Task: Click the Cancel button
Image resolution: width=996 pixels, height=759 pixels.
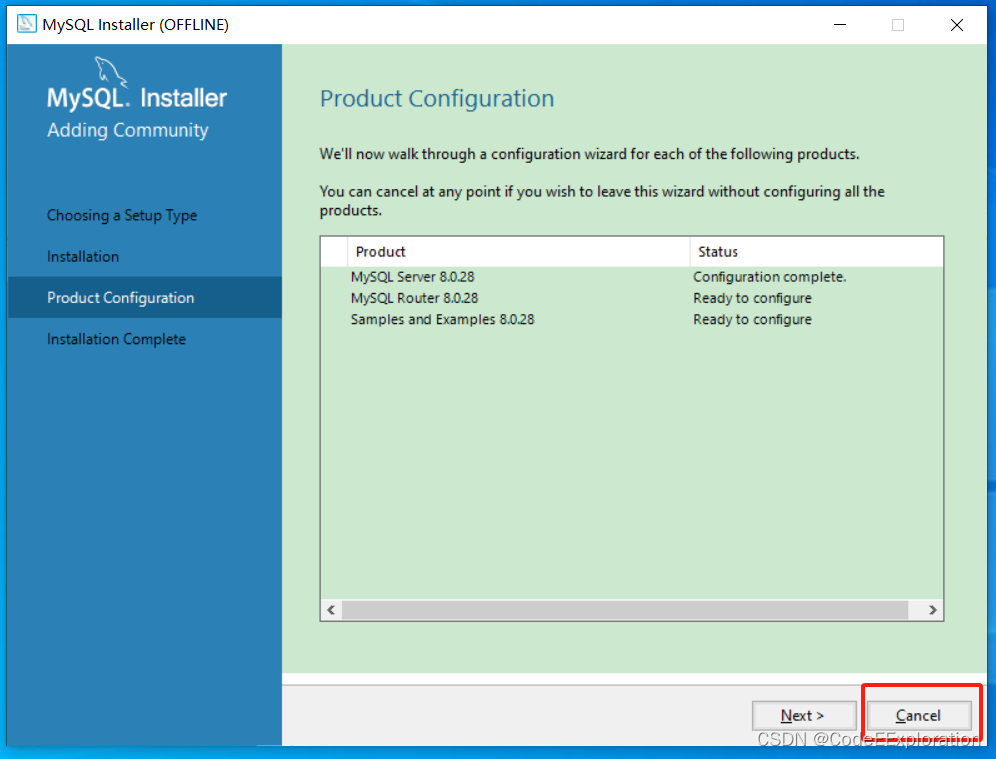Action: 919,715
